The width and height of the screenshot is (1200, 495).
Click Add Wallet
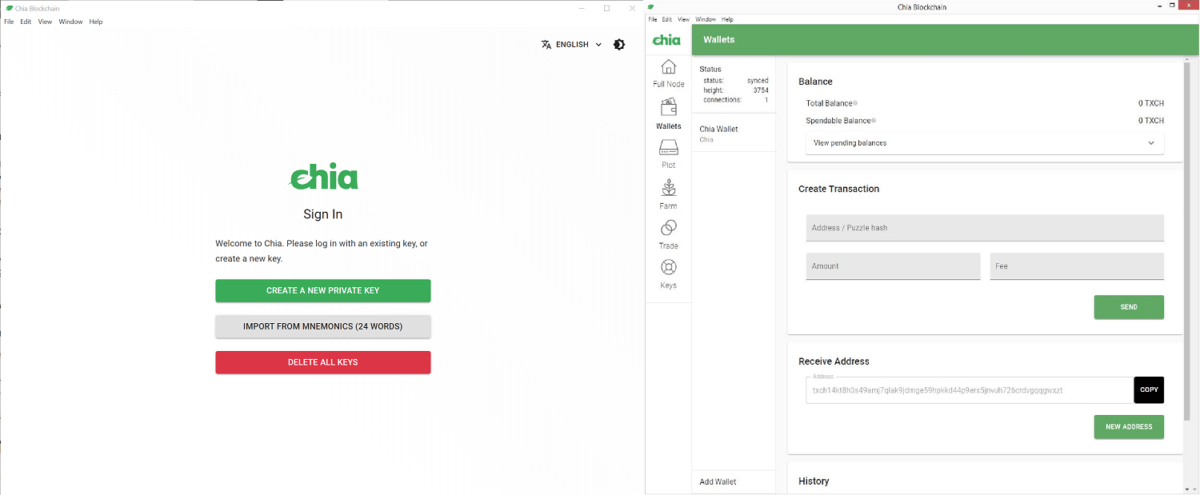point(718,482)
